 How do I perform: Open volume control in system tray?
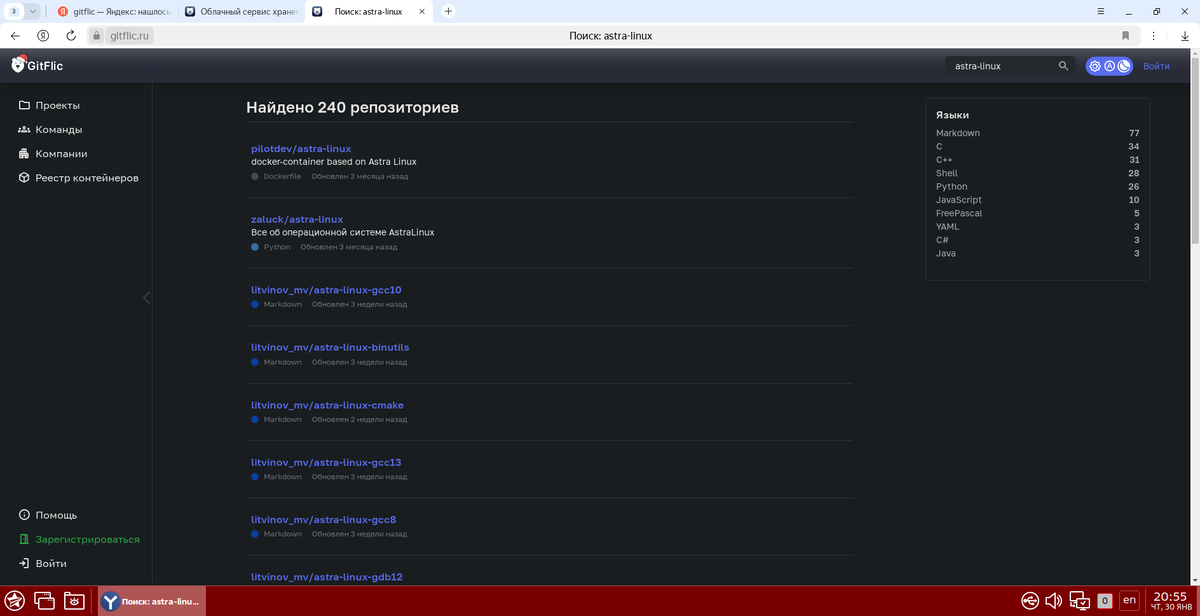coord(1054,601)
